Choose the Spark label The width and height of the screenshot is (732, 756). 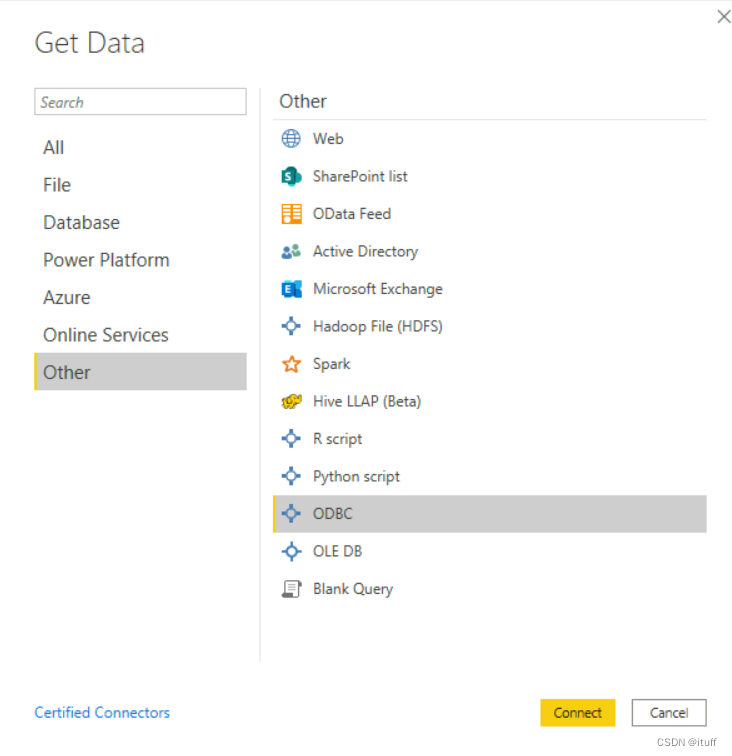coord(332,364)
